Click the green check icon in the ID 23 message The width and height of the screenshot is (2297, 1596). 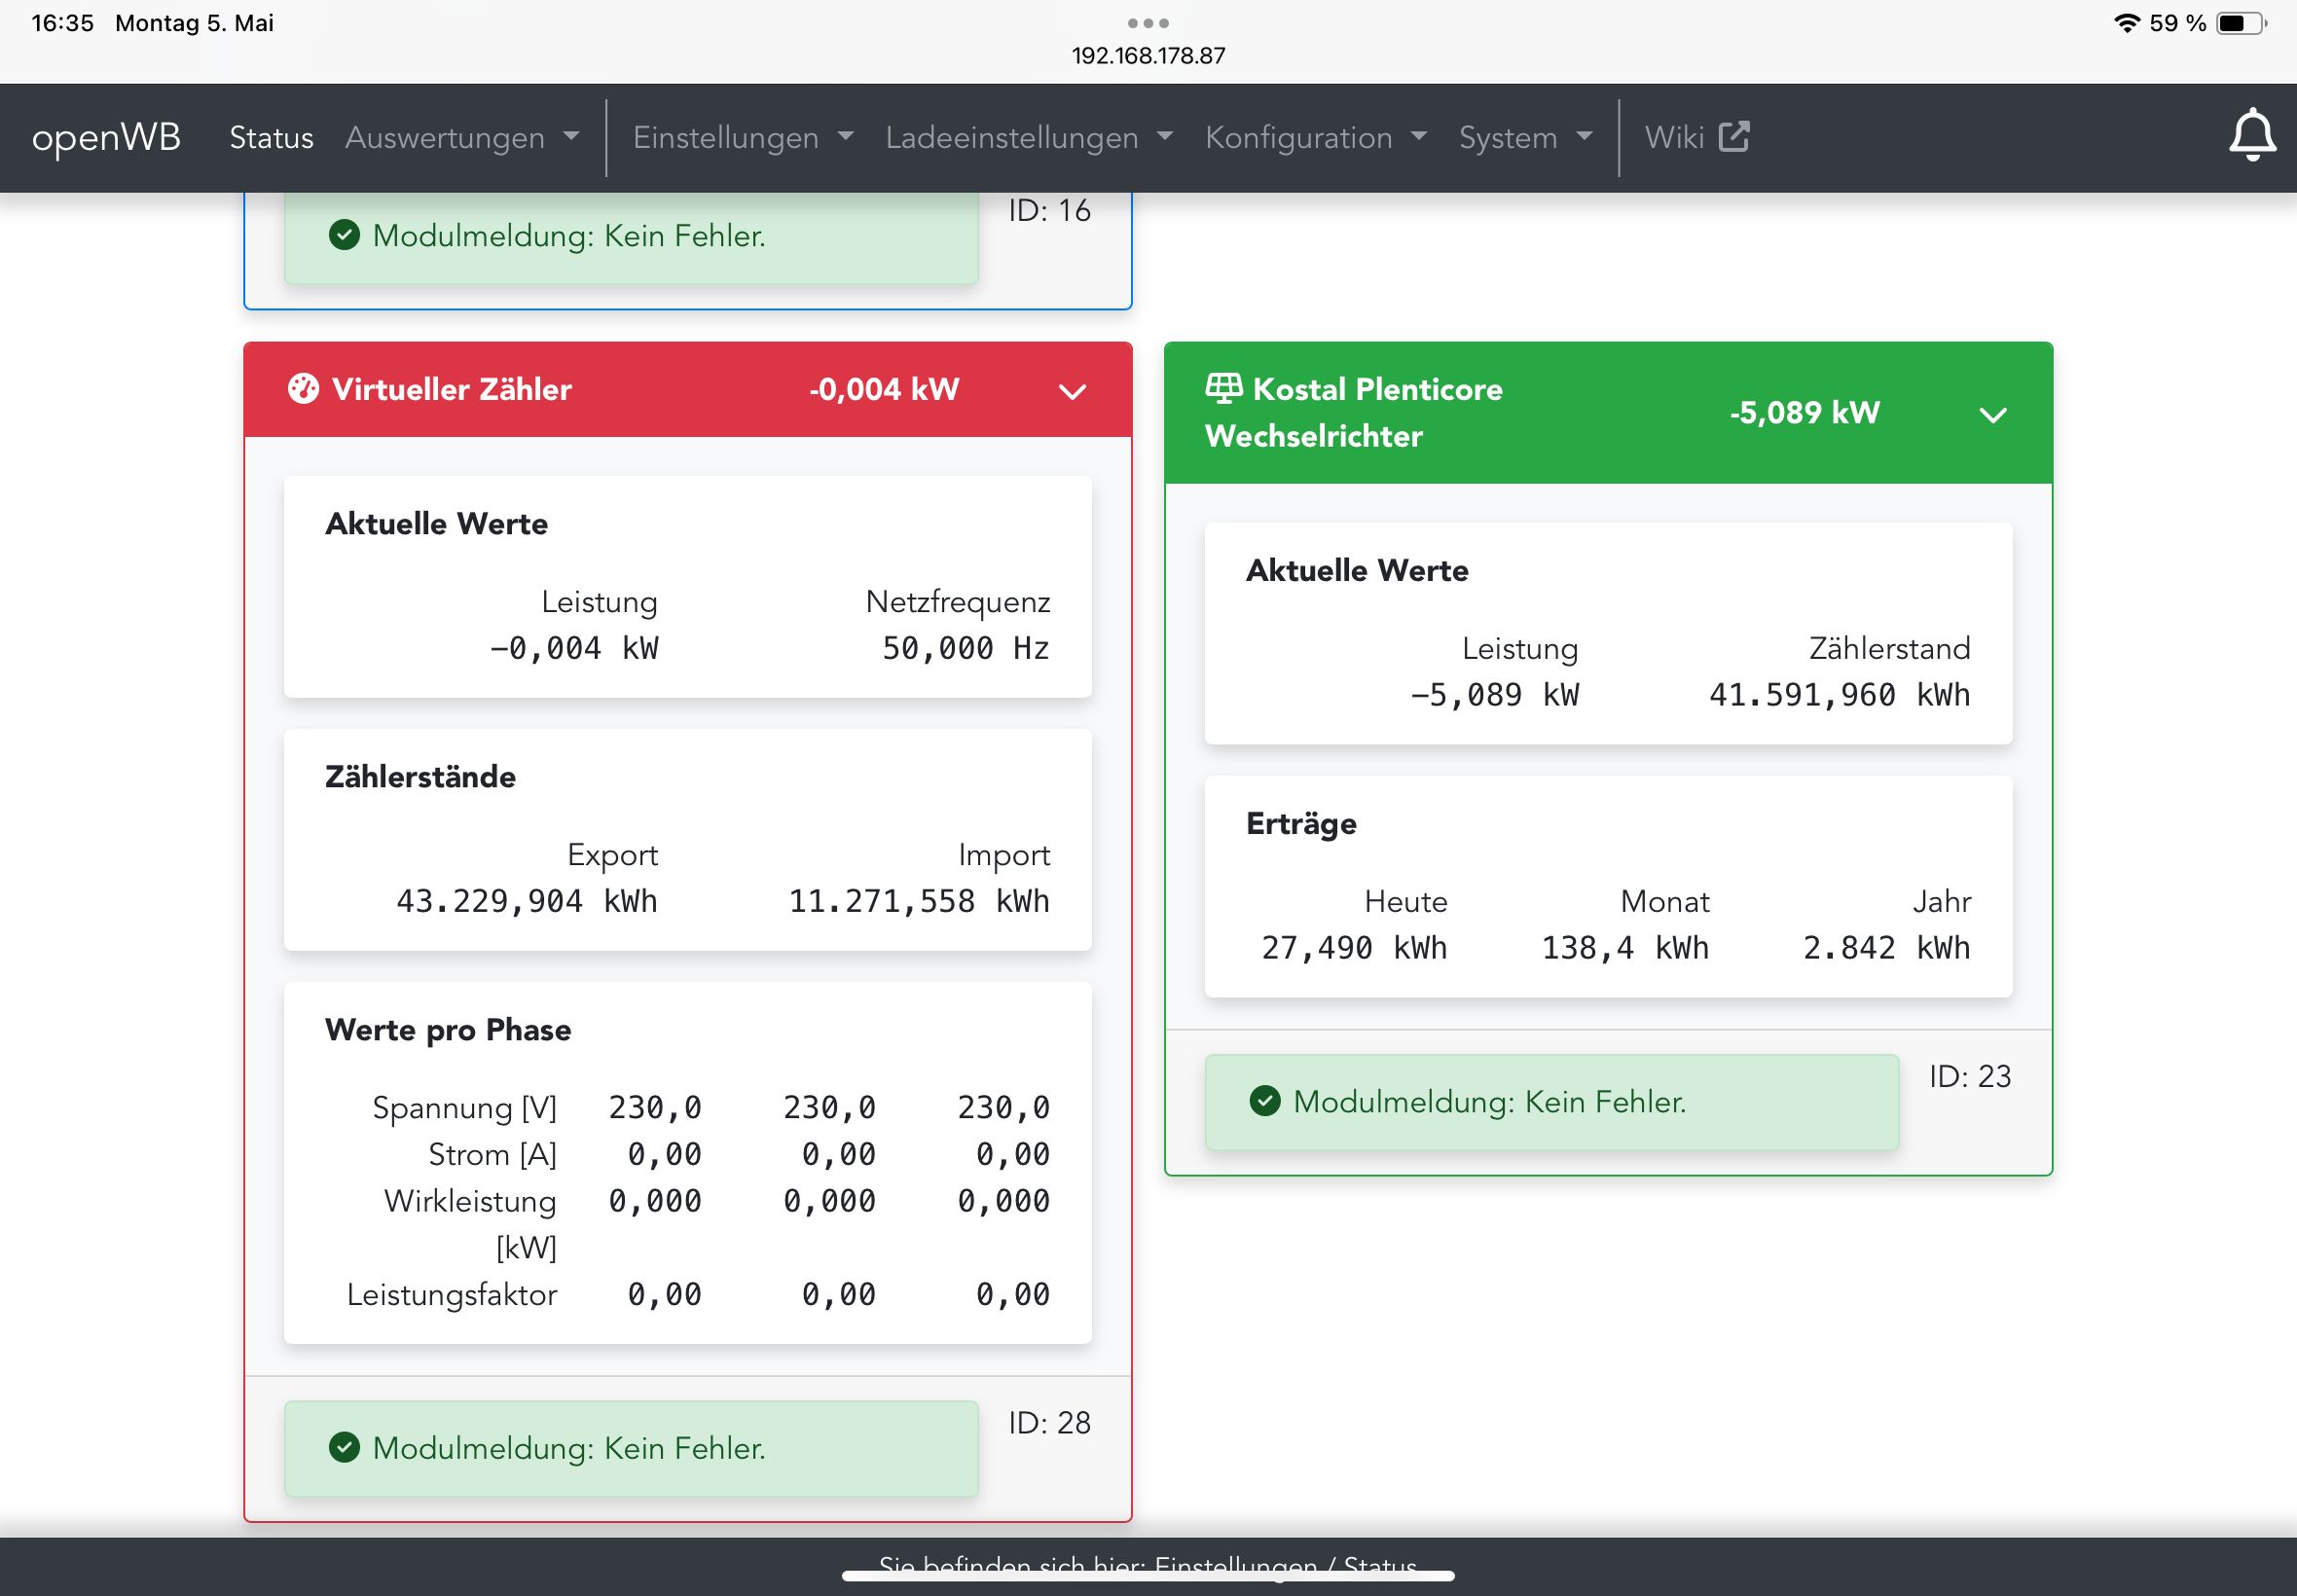click(x=1264, y=1101)
